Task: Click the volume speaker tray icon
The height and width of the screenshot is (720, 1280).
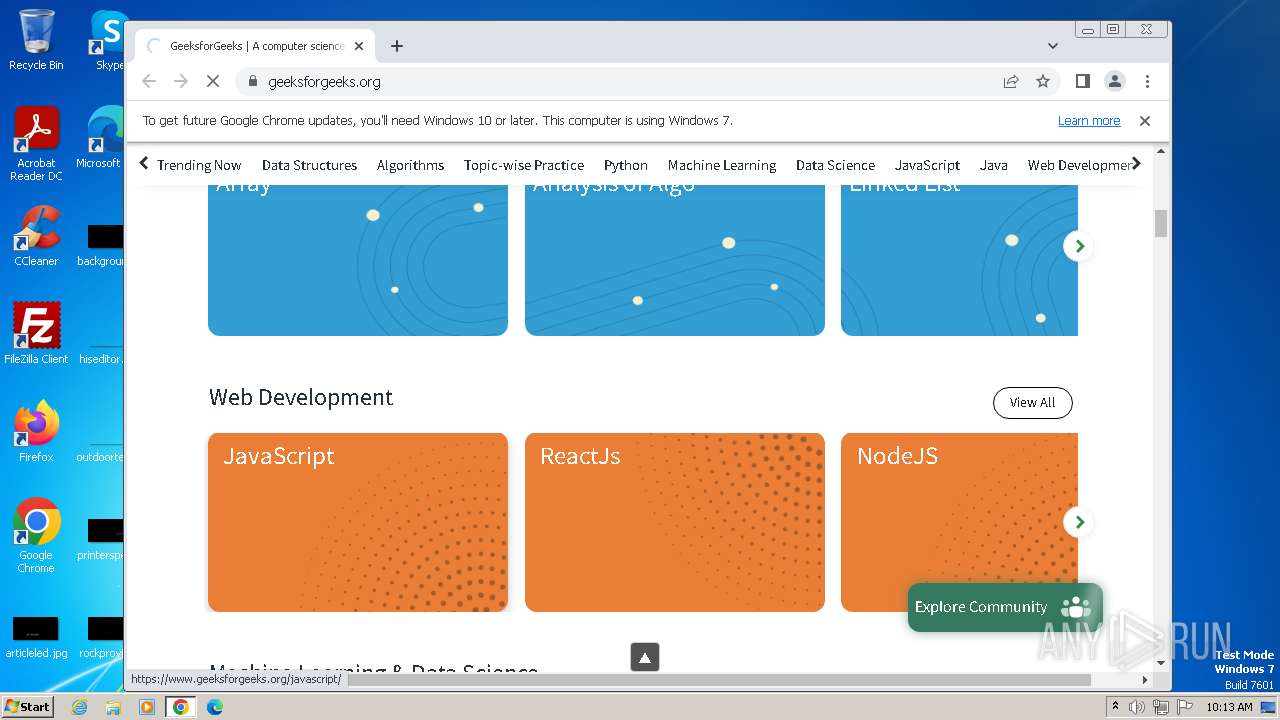Action: coord(1137,707)
